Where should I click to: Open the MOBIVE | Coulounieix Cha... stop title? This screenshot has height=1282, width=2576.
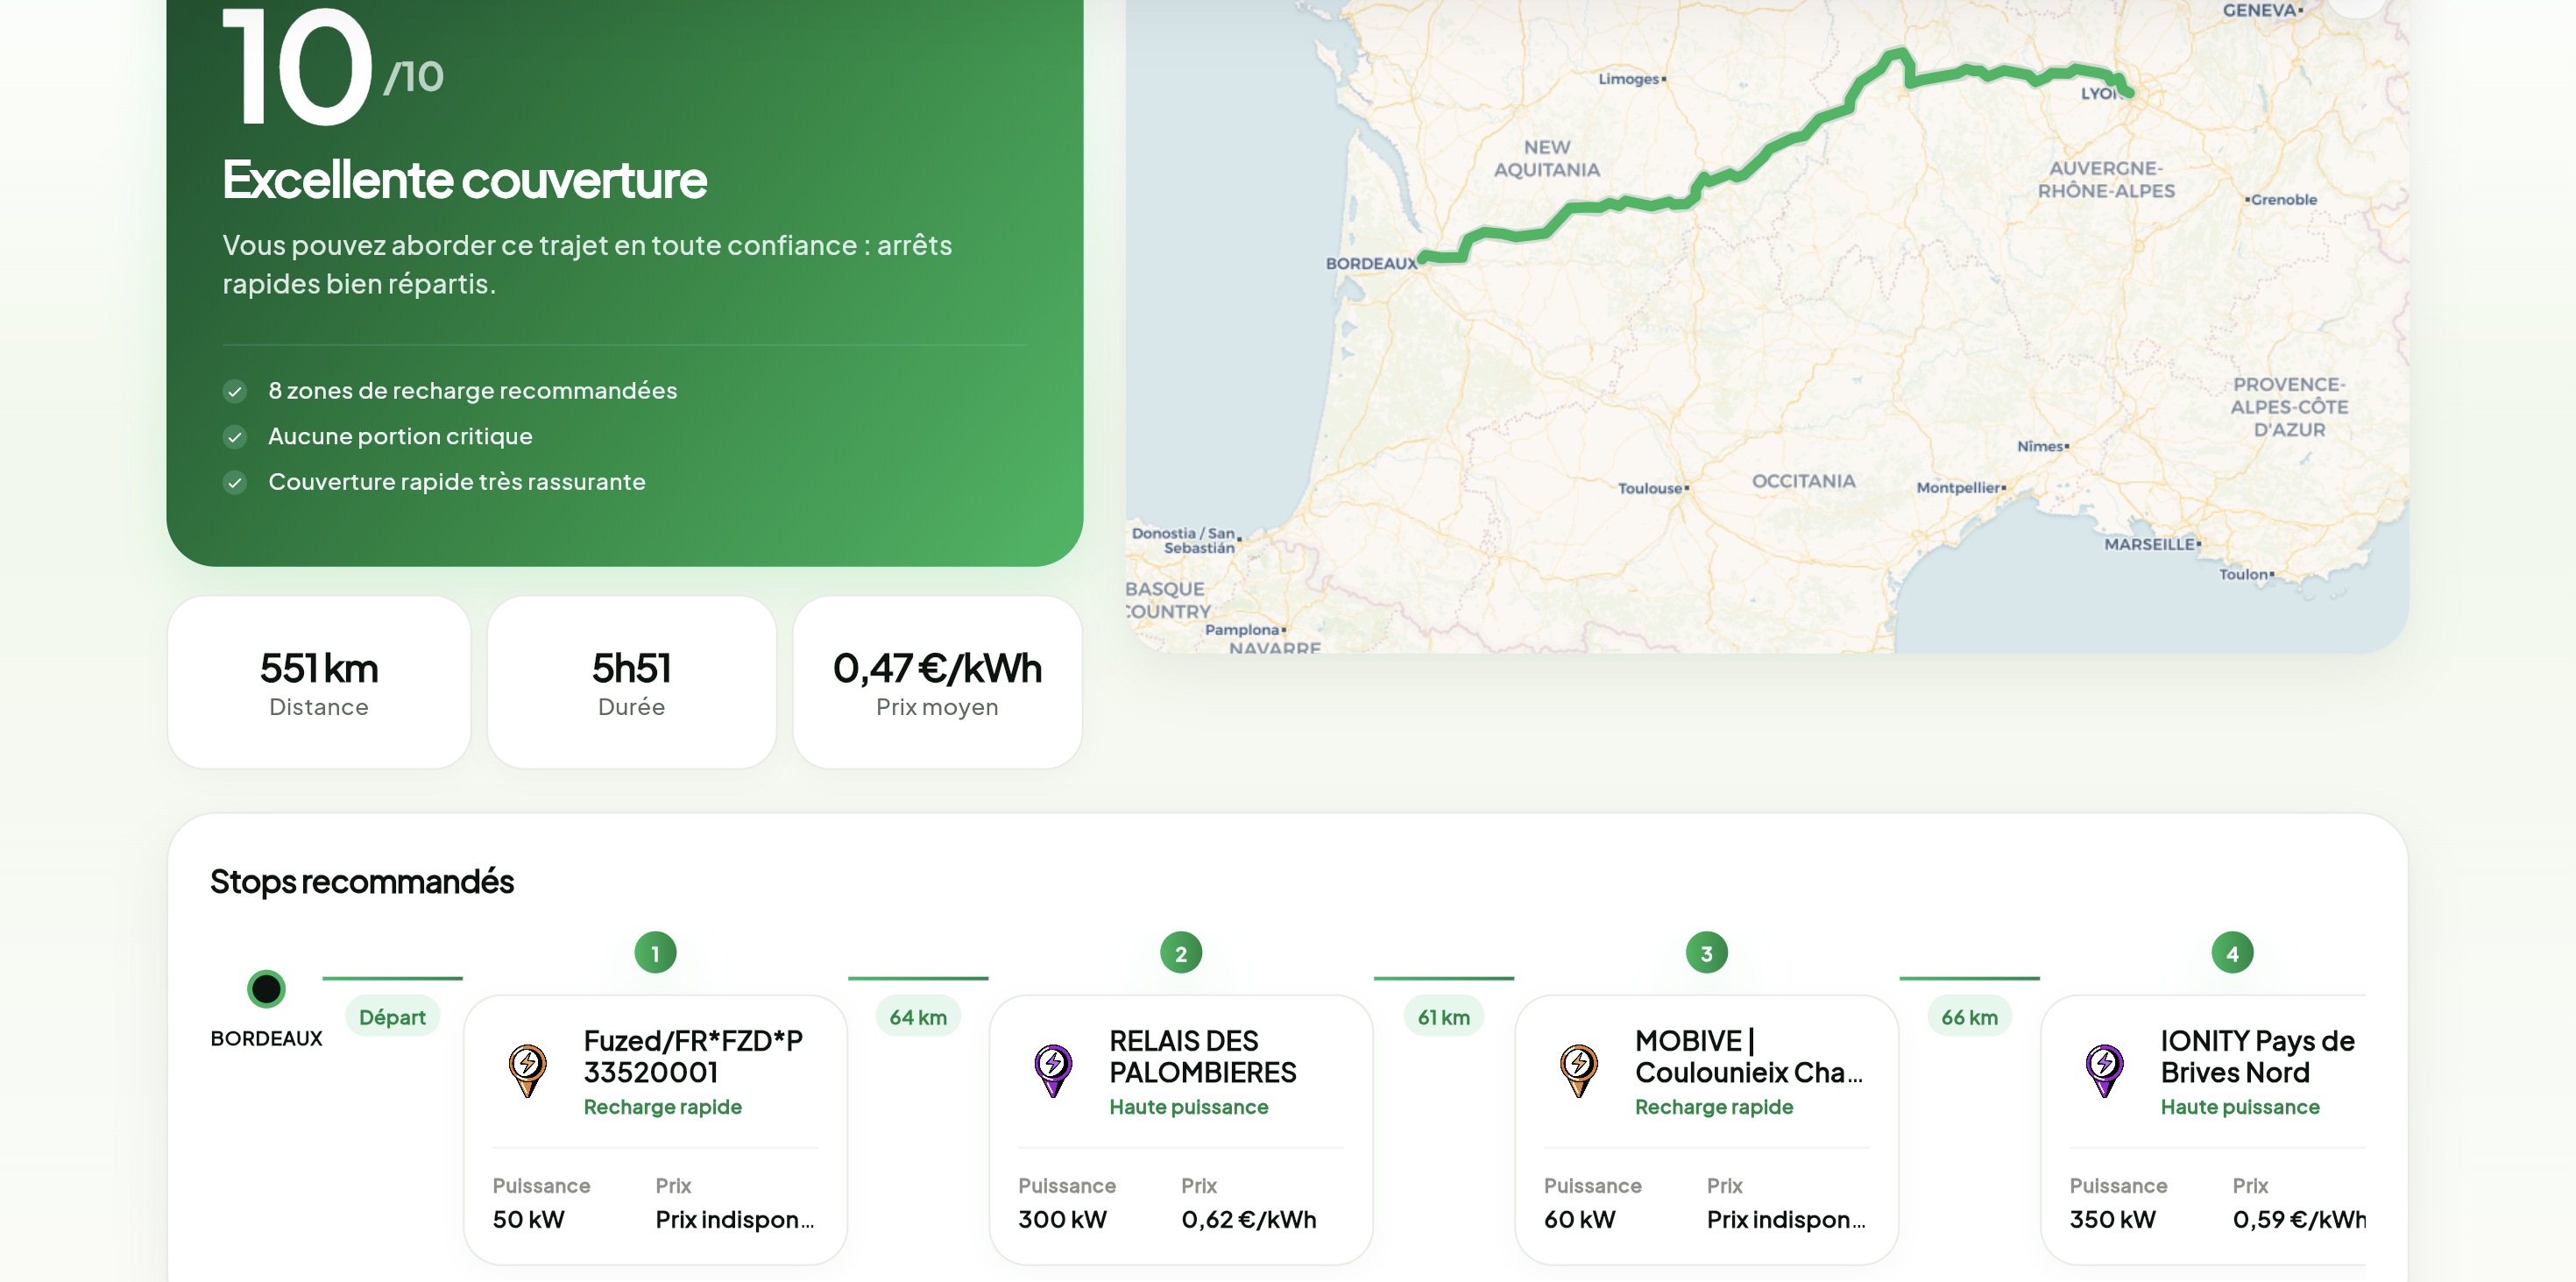(1749, 1056)
